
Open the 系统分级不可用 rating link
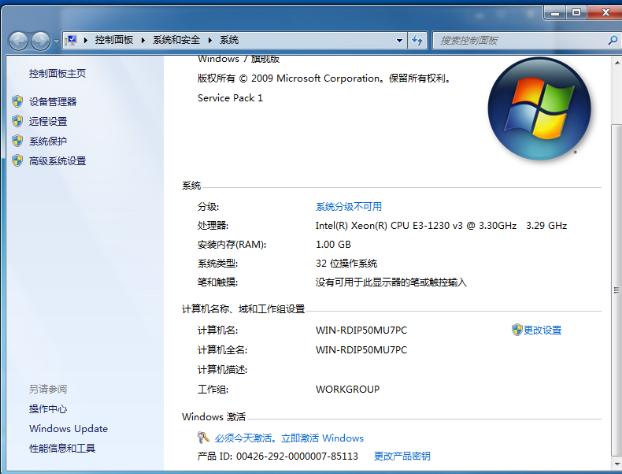[348, 206]
